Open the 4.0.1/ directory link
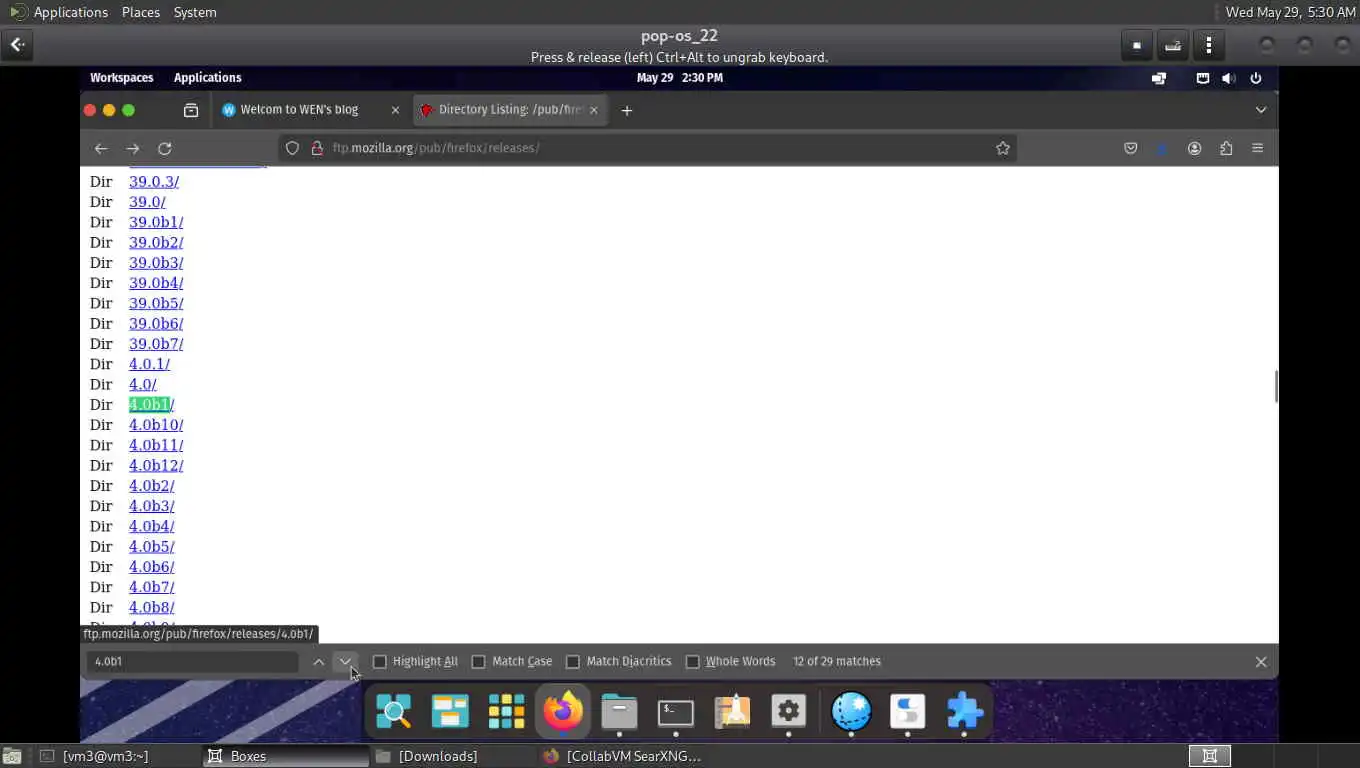Viewport: 1360px width, 768px height. [150, 364]
